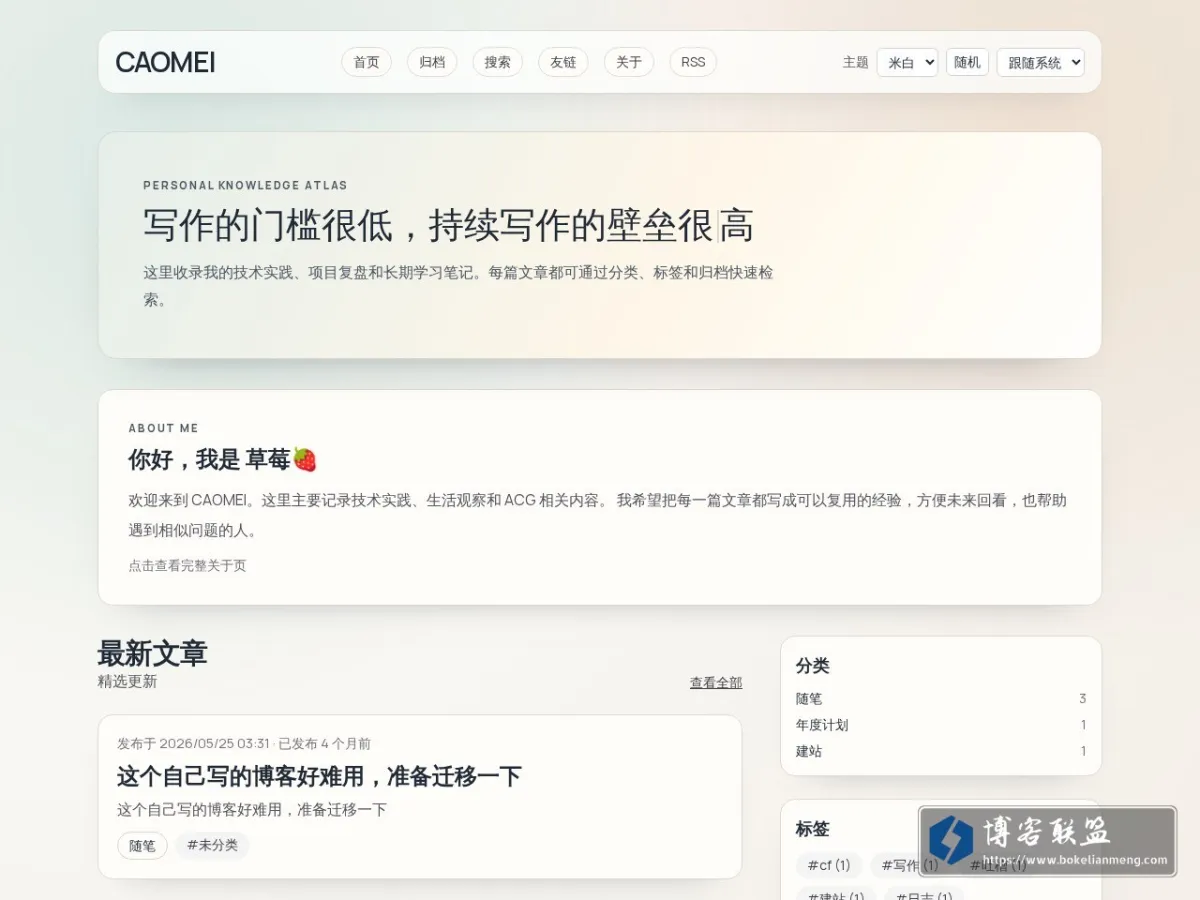Image resolution: width=1200 pixels, height=900 pixels.
Task: Open the RSS feed link
Action: click(x=693, y=62)
